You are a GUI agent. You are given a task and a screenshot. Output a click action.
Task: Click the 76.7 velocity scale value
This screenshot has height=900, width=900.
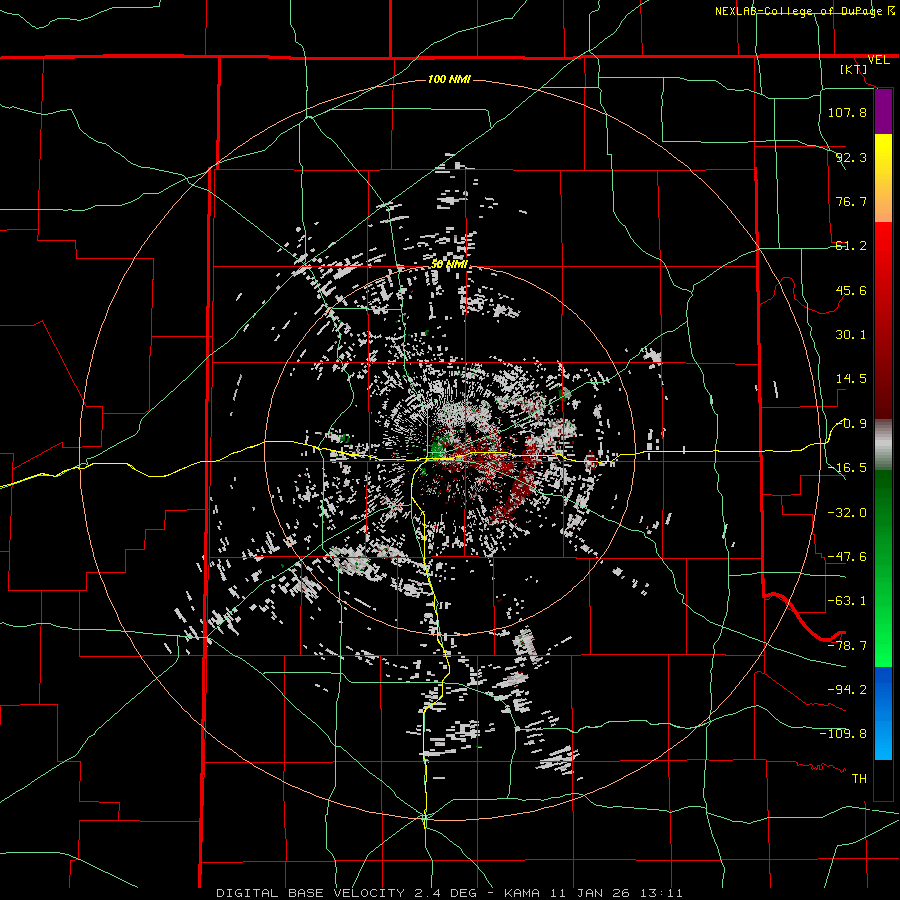pos(851,201)
